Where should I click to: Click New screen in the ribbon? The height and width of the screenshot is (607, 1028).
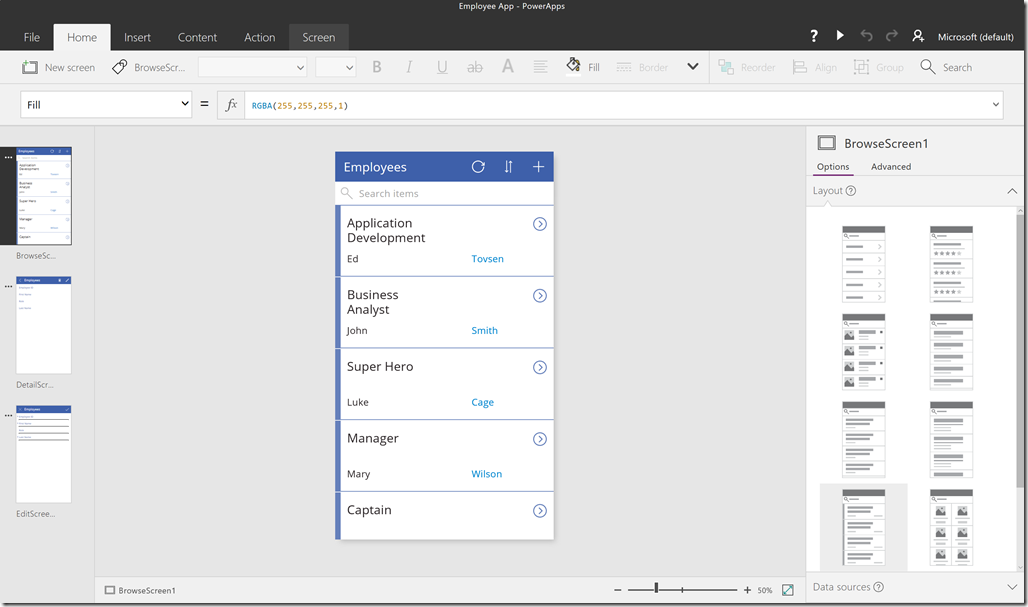coord(58,67)
